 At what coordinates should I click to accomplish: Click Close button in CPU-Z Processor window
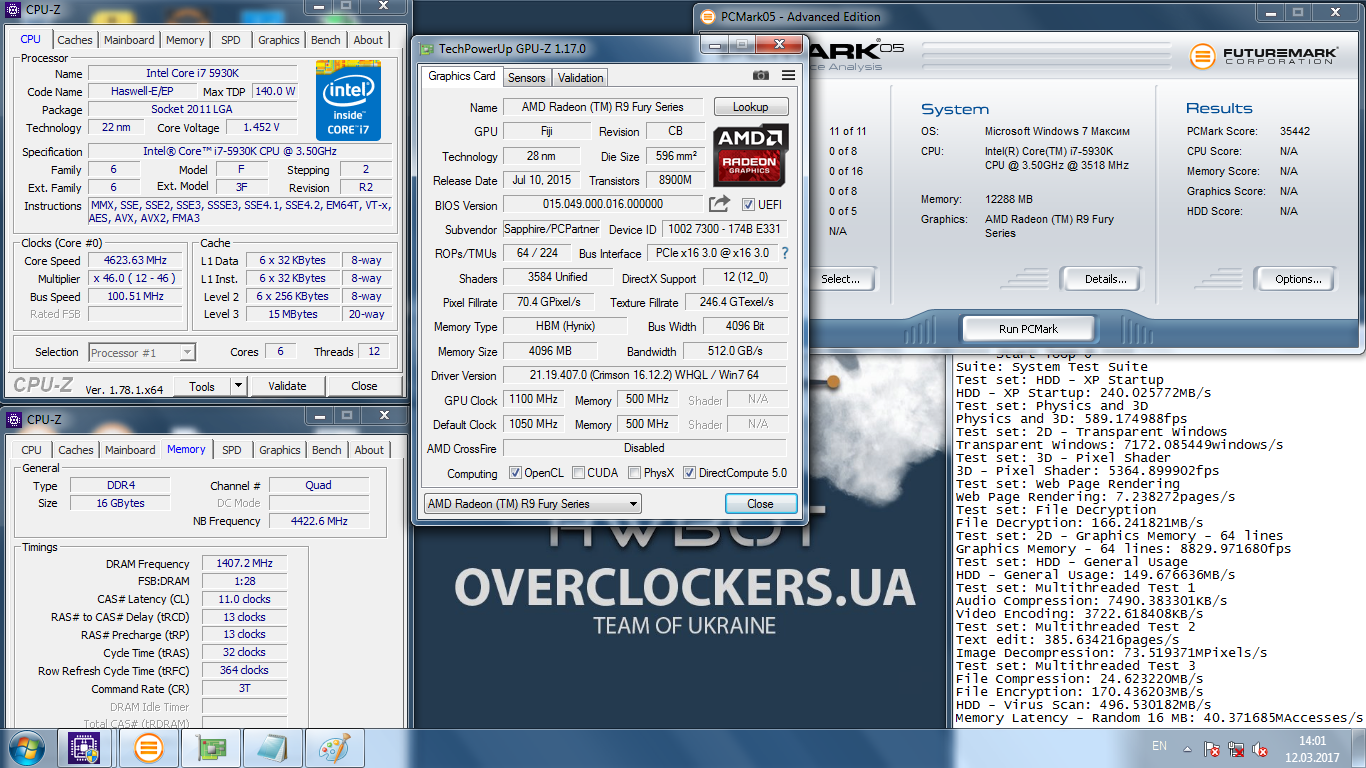[364, 386]
